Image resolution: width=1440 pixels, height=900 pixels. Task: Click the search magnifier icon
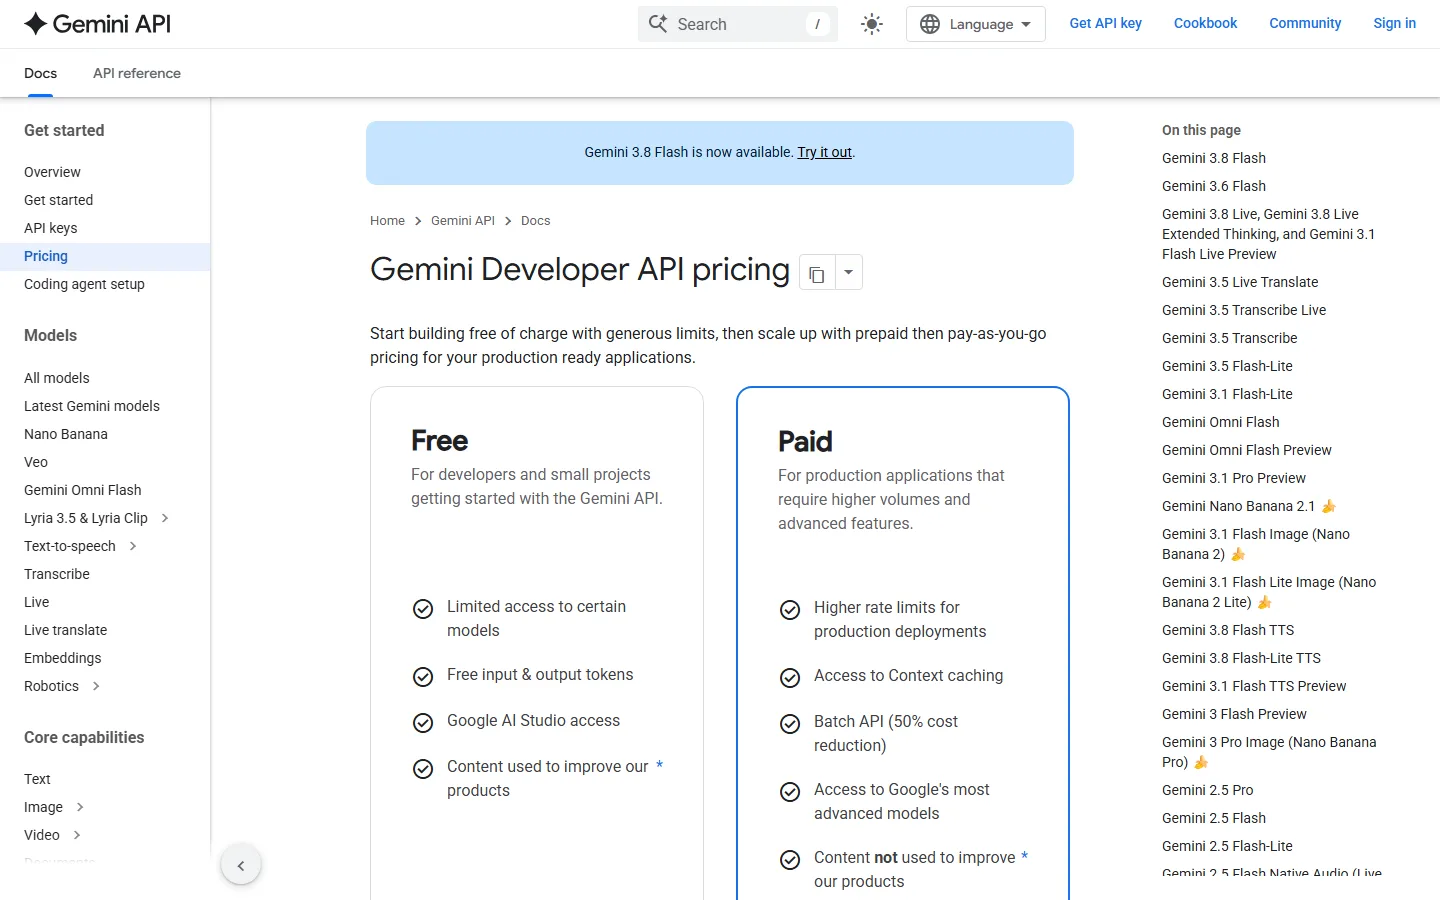[658, 24]
